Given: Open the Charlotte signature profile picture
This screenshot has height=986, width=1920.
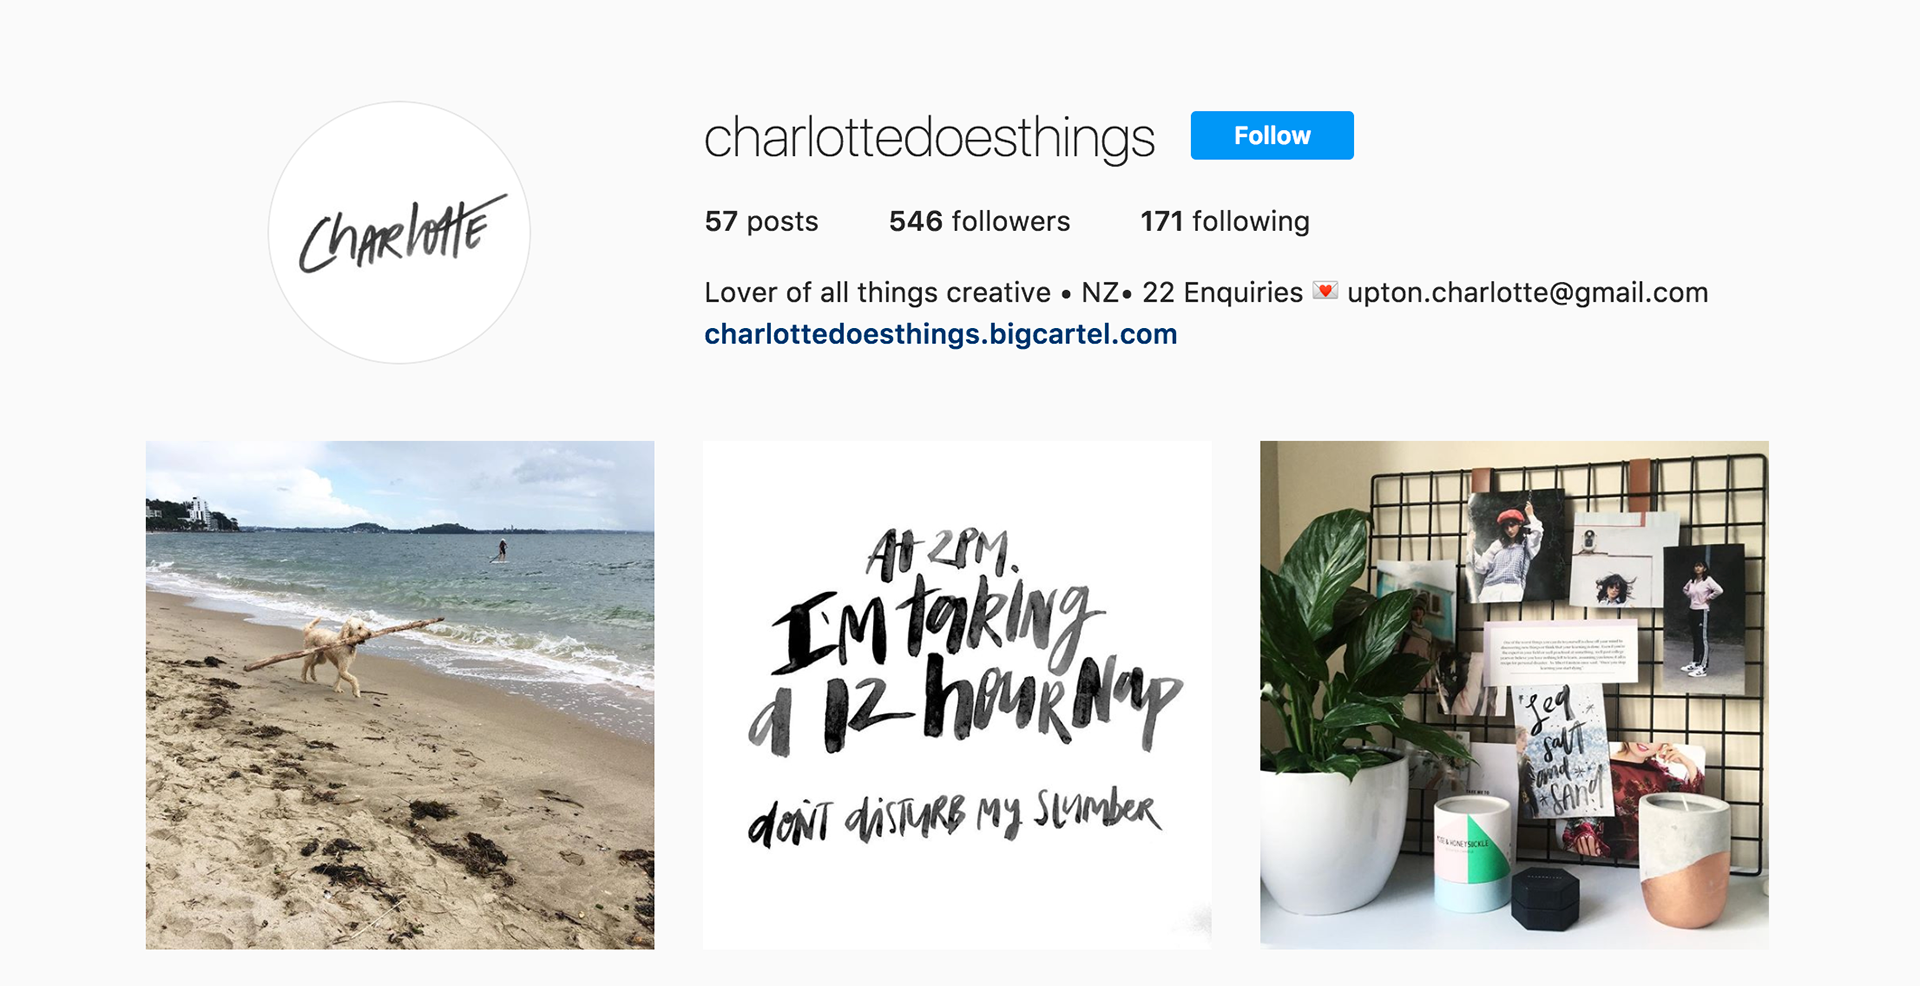Looking at the screenshot, I should [x=400, y=232].
